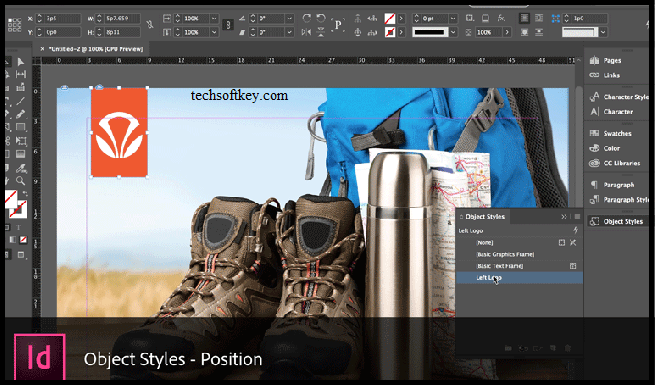Image resolution: width=655 pixels, height=385 pixels.
Task: Select the Direct Selection tool
Action: (x=20, y=62)
